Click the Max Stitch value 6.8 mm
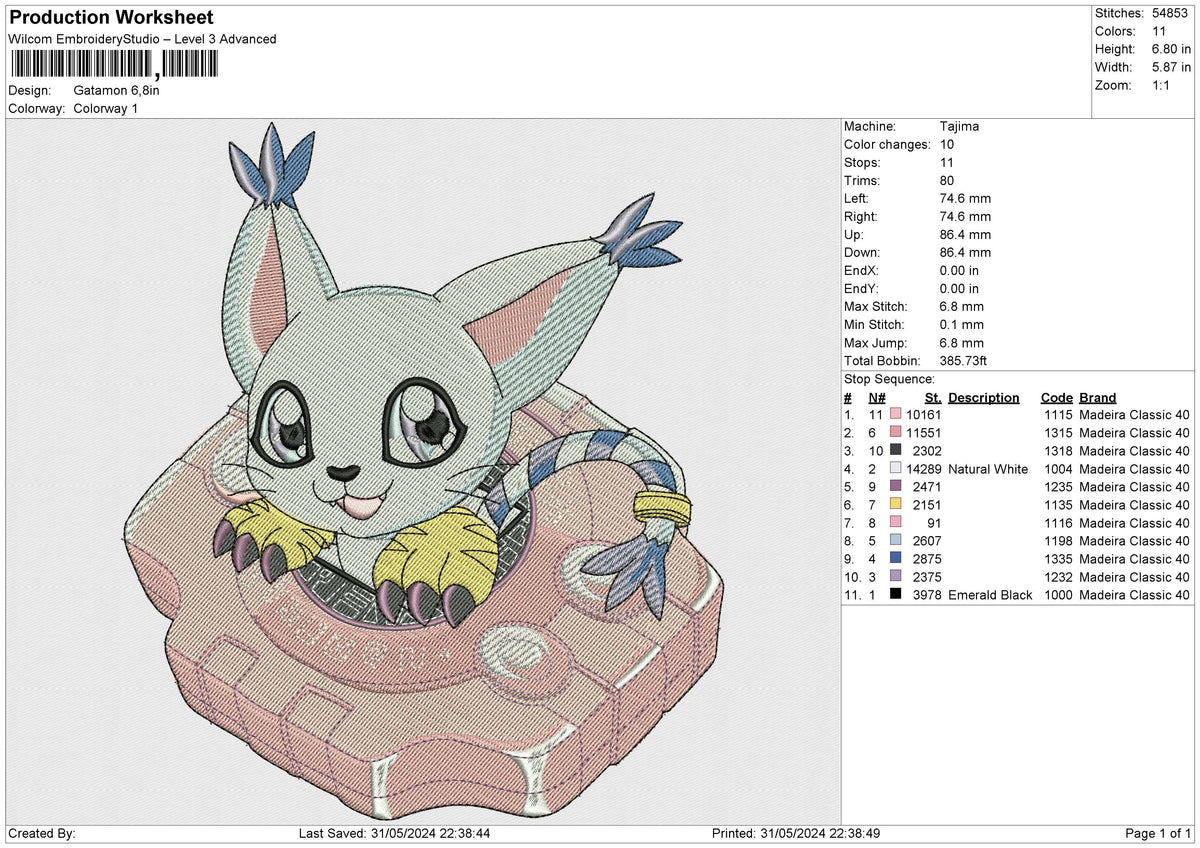The image size is (1200, 848). 961,306
